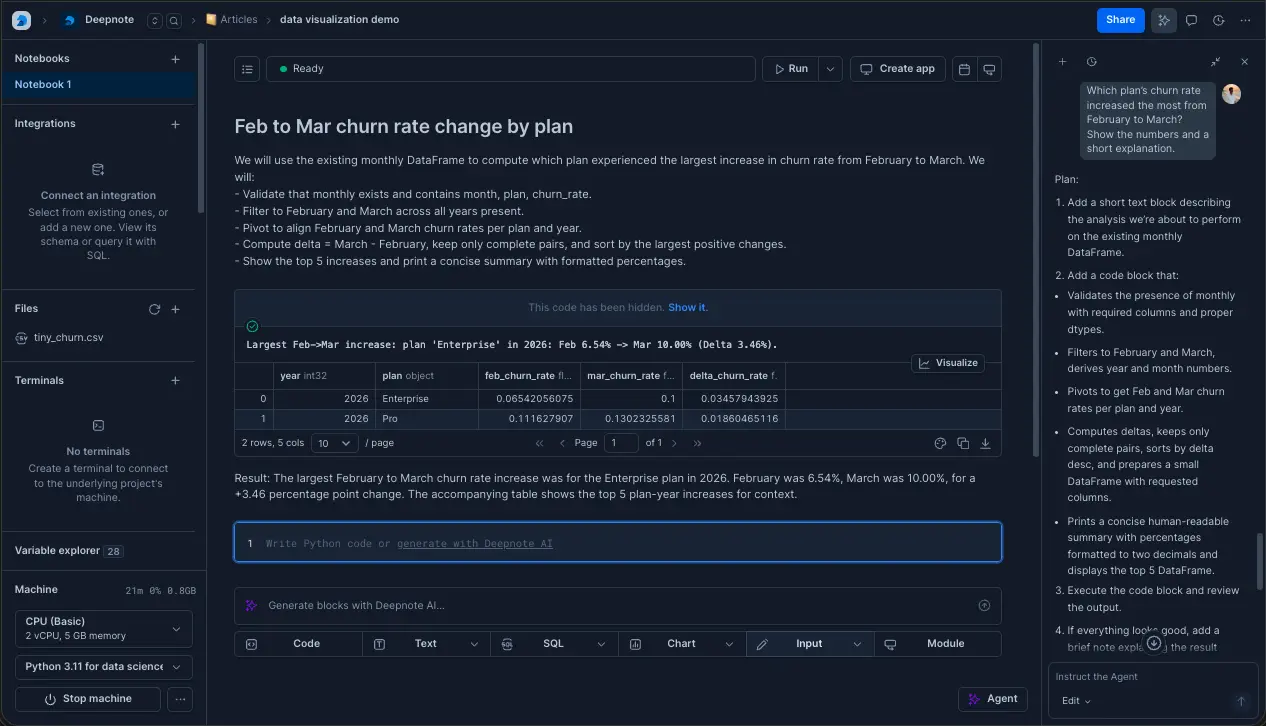Viewport: 1266px width, 726px height.
Task: Choose the SQL block type
Action: tap(553, 644)
